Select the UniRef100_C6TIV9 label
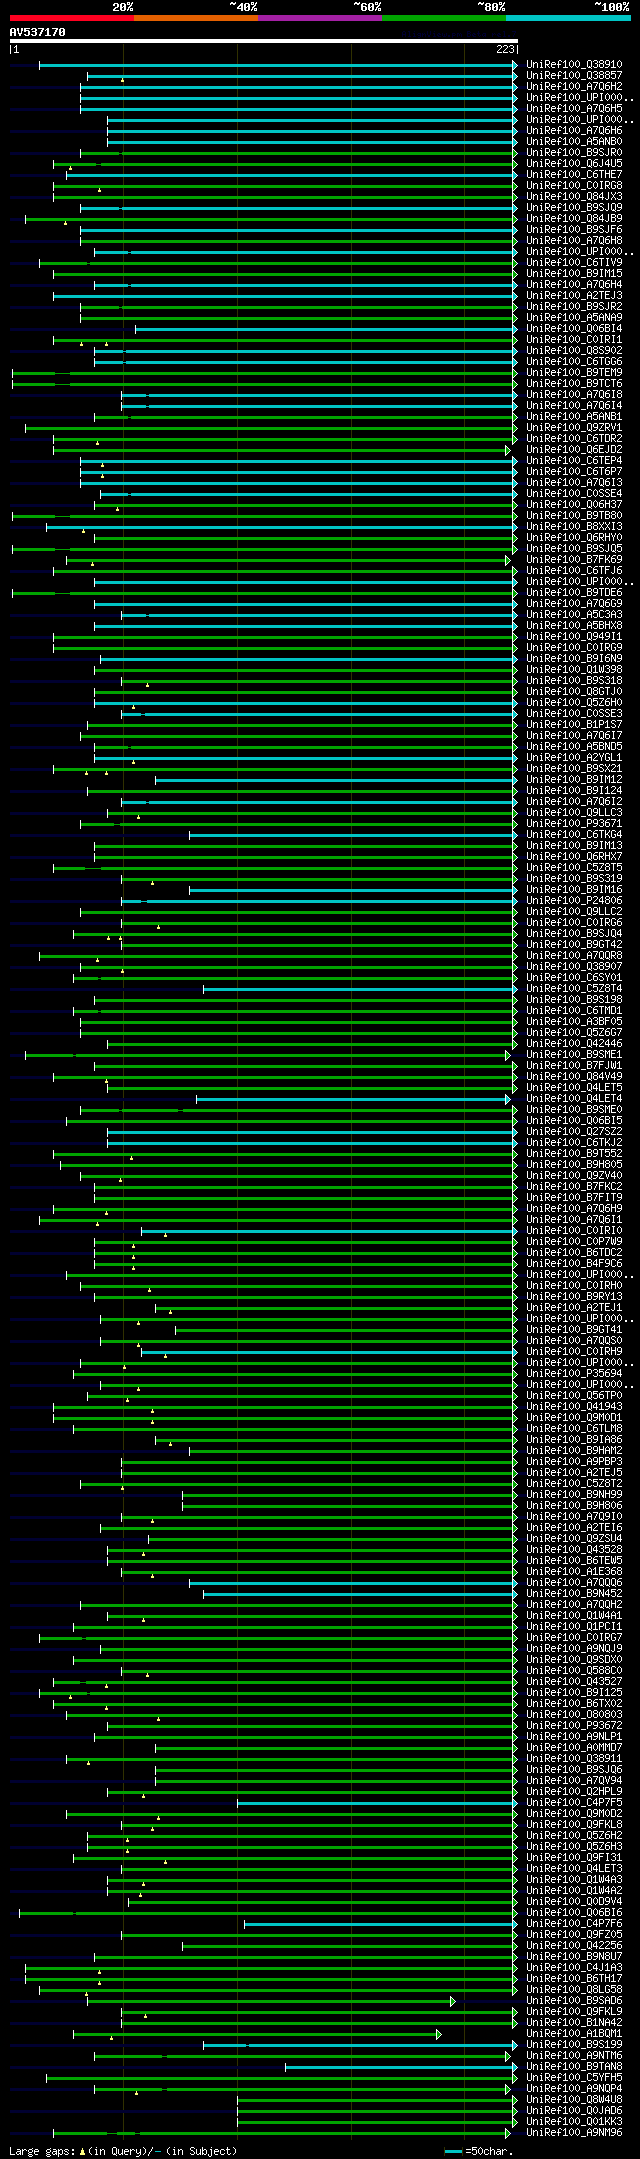Viewport: 640px width, 2159px height. tap(574, 263)
